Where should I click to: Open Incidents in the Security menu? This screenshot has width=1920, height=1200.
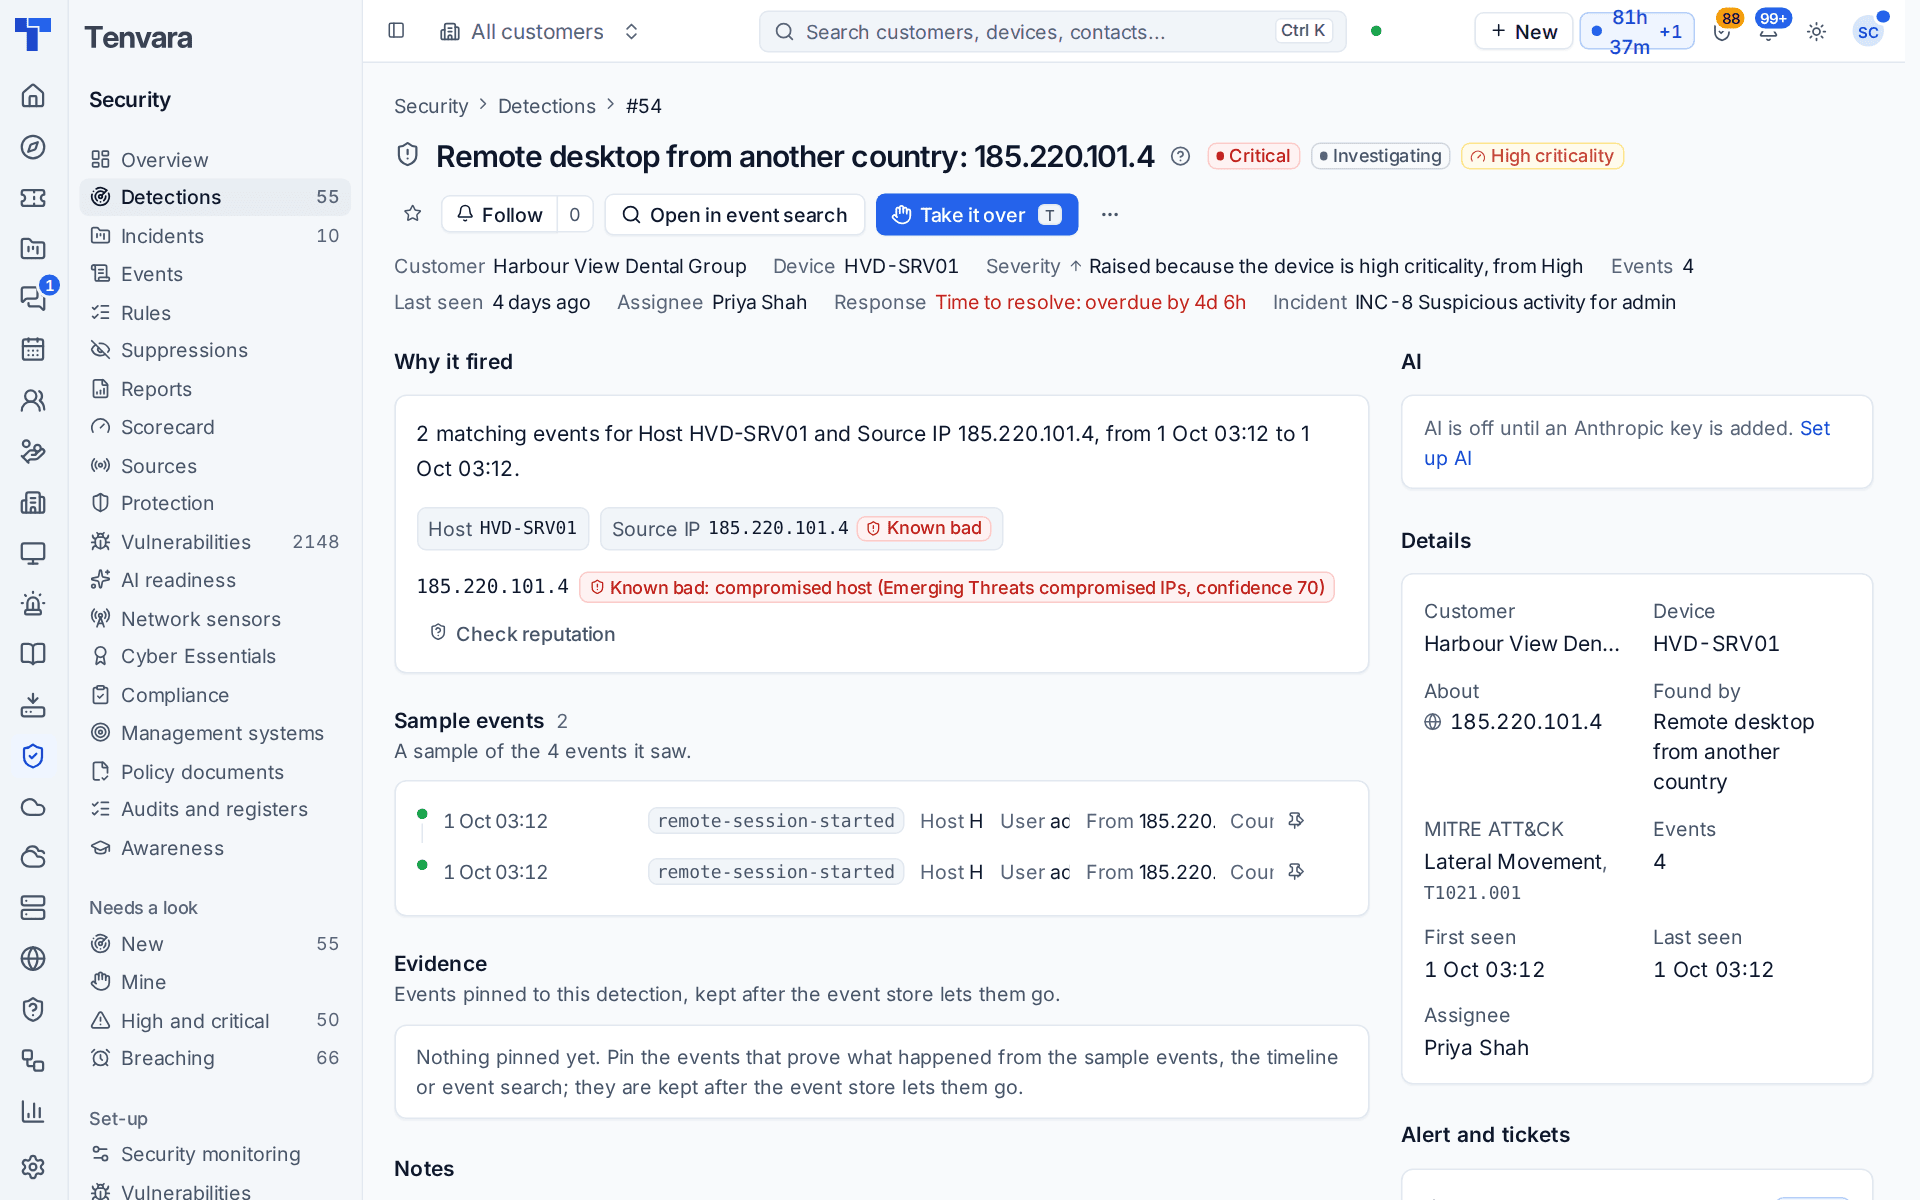coord(215,236)
